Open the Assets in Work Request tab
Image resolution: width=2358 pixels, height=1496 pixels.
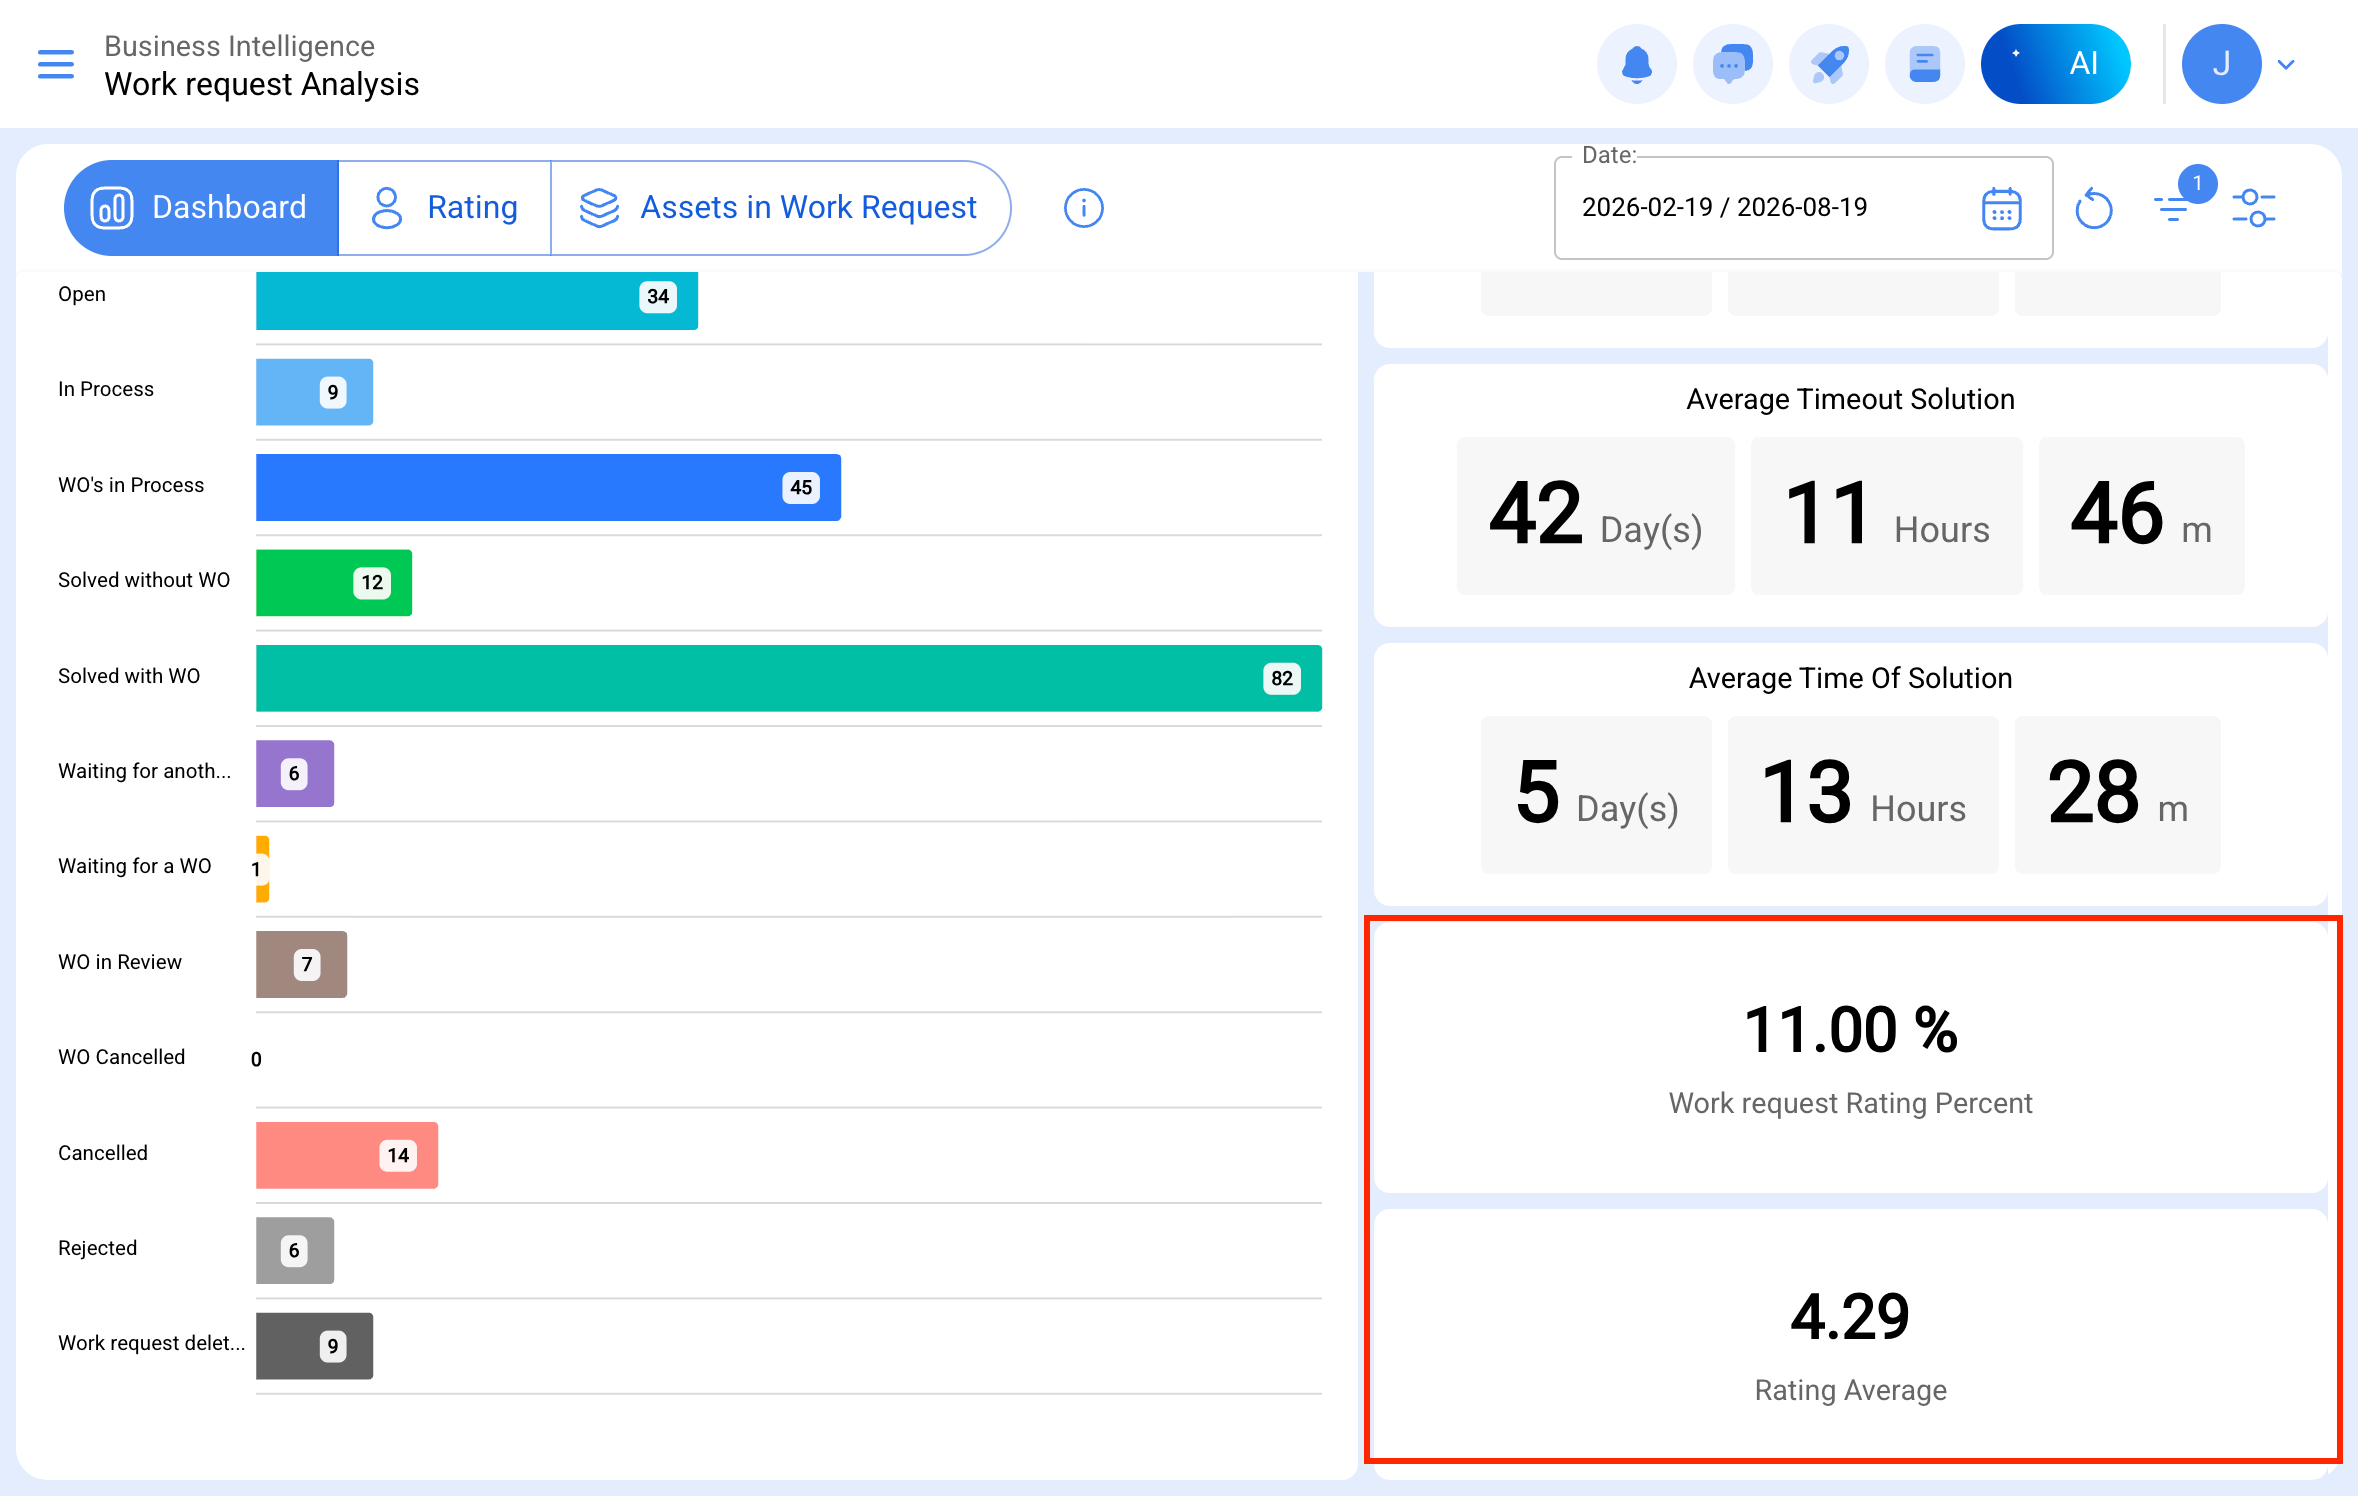(780, 208)
